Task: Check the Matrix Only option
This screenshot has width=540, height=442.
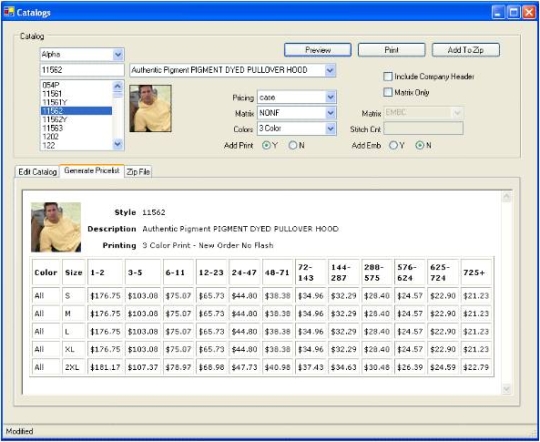Action: click(x=388, y=92)
